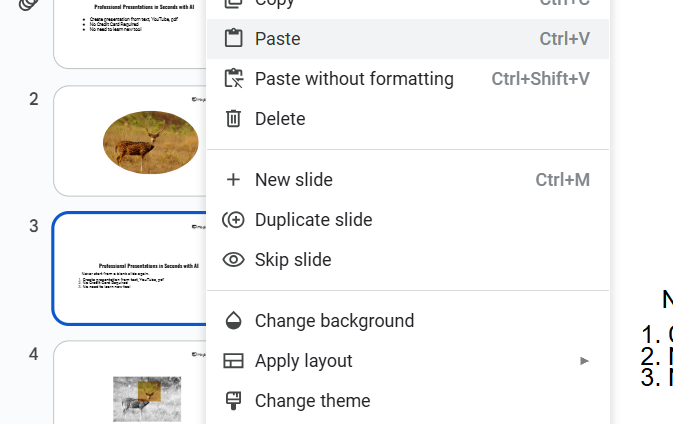The width and height of the screenshot is (673, 424).
Task: Select highlighted slide 3 thumbnail
Action: [x=130, y=268]
